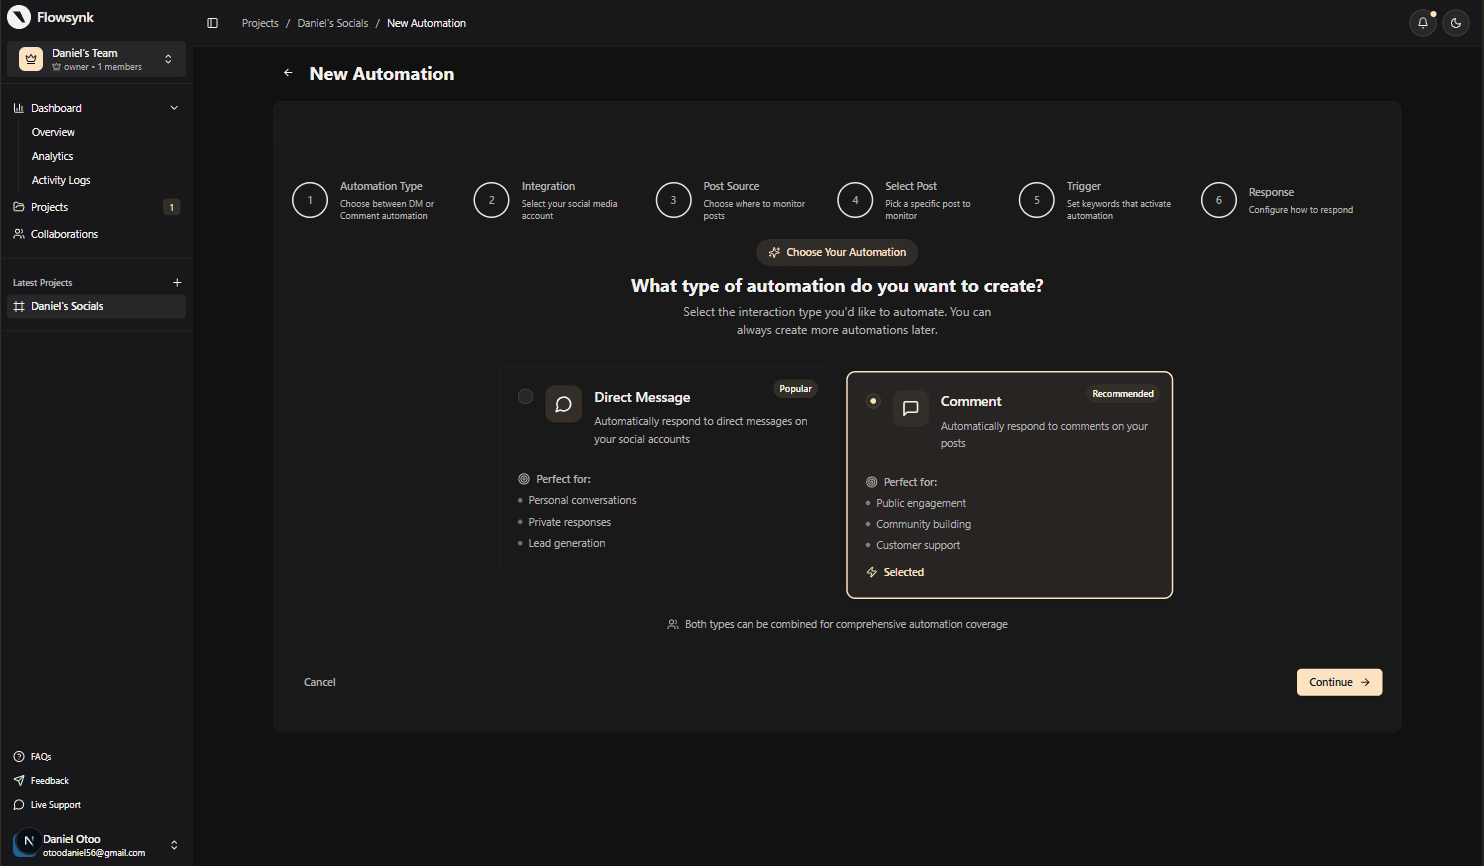Screen dimensions: 1484x866
Task: Add a new project with the plus icon
Action: (177, 282)
